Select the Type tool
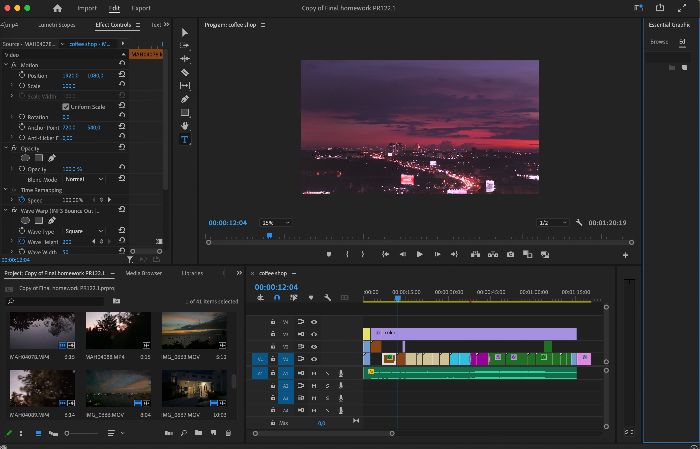The height and width of the screenshot is (449, 700). 185,140
